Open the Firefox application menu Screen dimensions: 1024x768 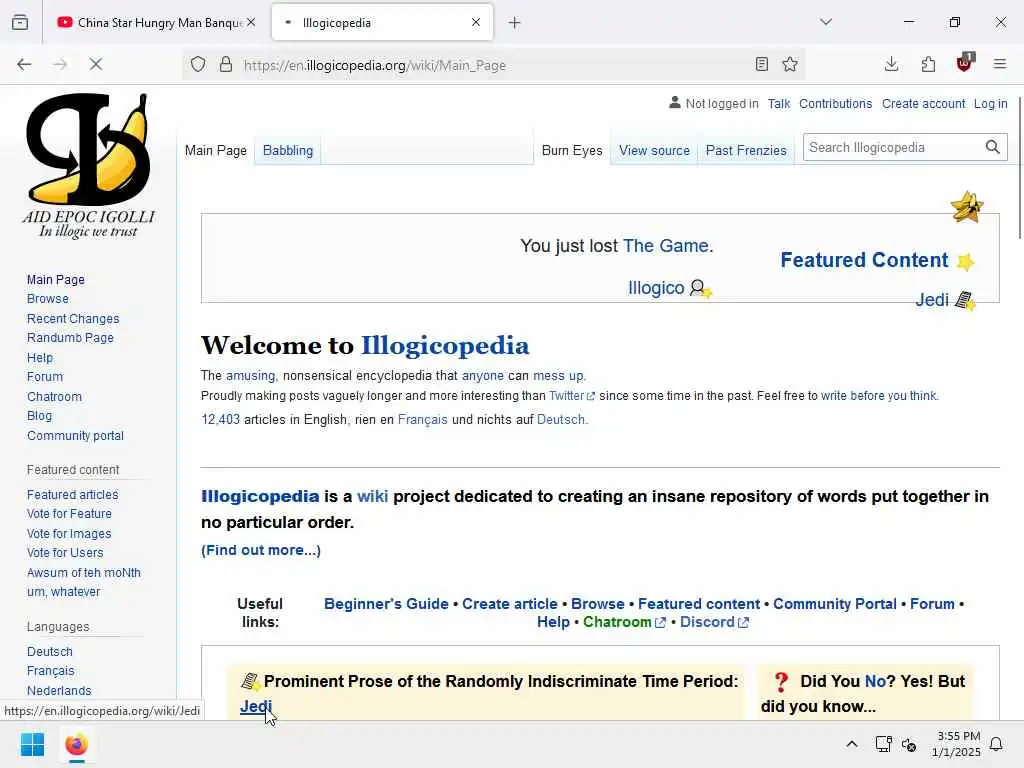1000,64
